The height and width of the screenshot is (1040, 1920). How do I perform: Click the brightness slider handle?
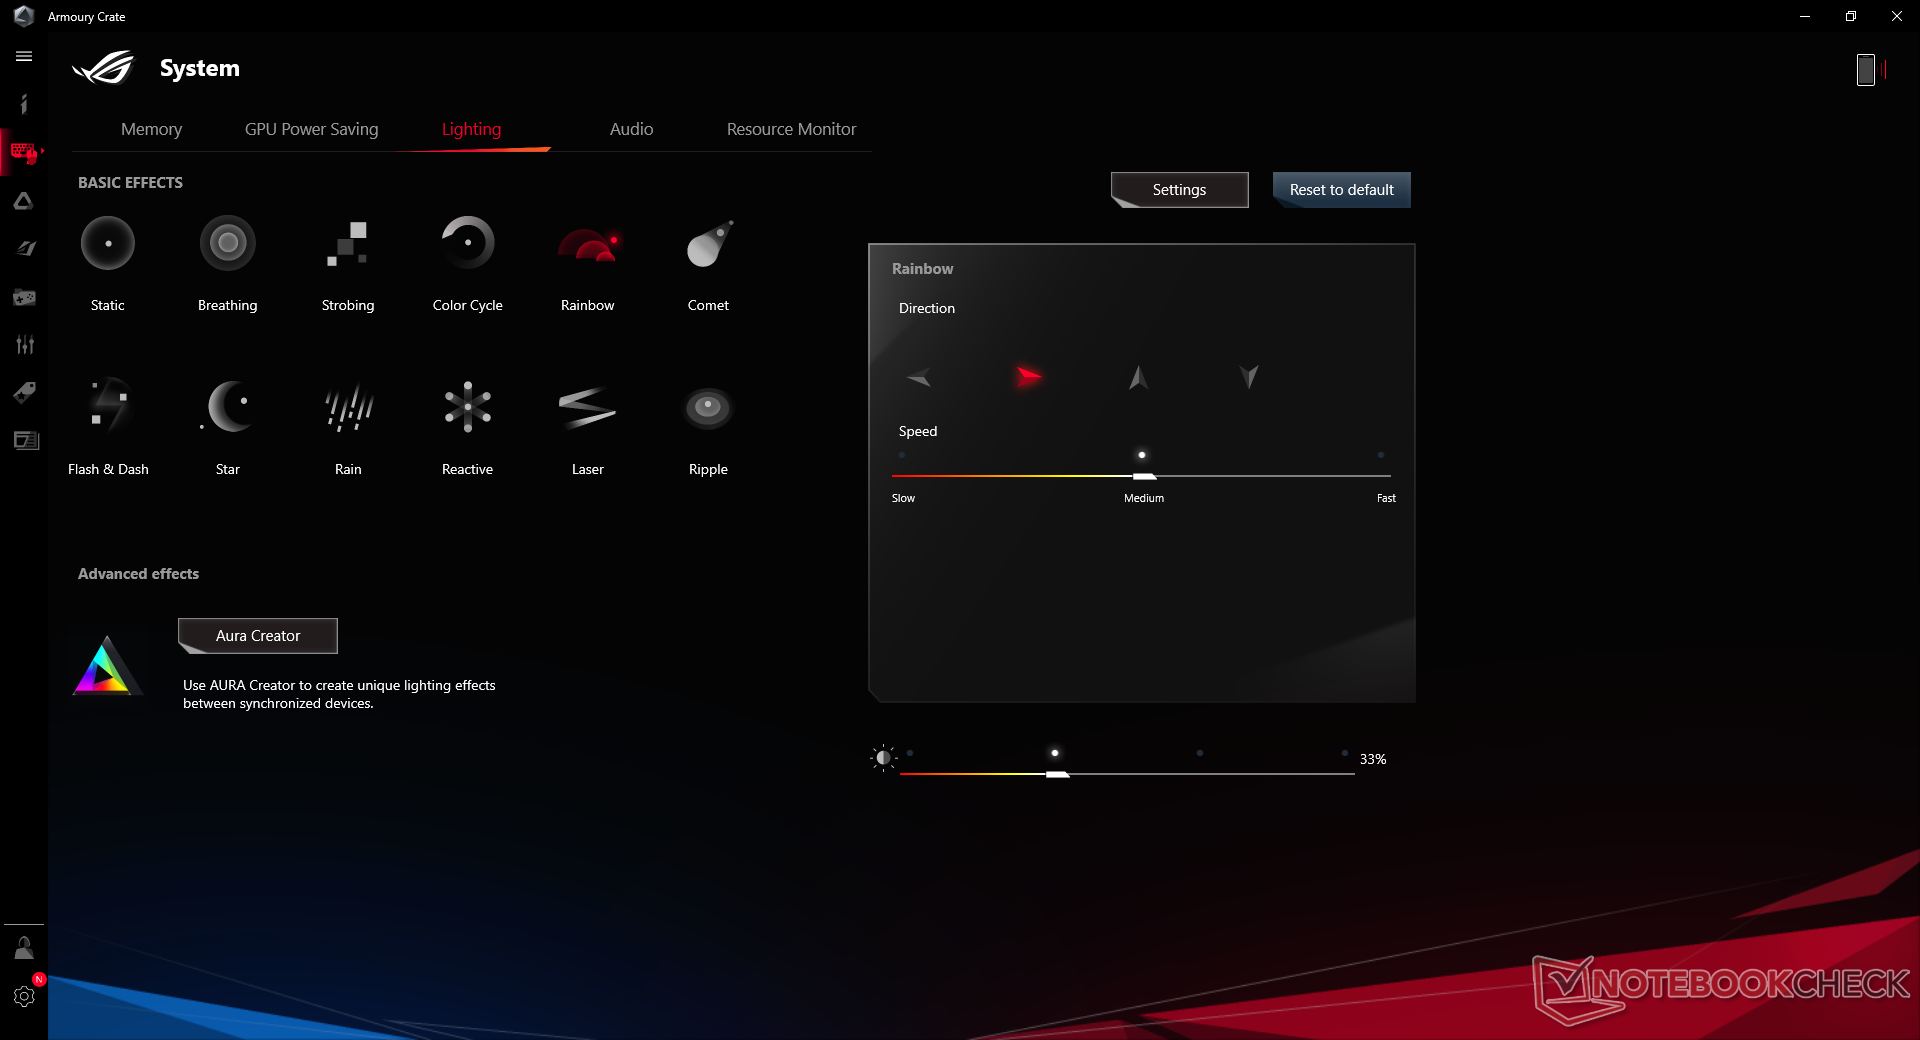[x=1057, y=774]
